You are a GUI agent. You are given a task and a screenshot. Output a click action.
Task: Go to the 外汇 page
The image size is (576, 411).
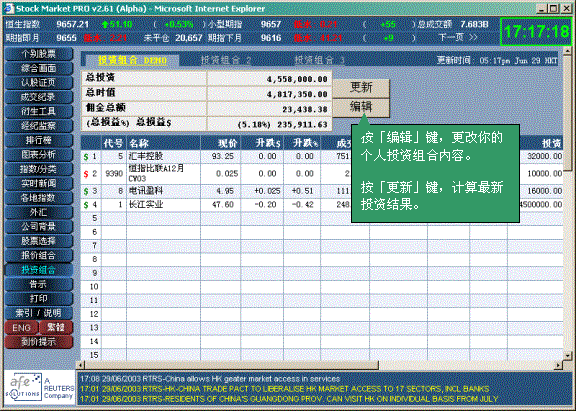point(39,212)
